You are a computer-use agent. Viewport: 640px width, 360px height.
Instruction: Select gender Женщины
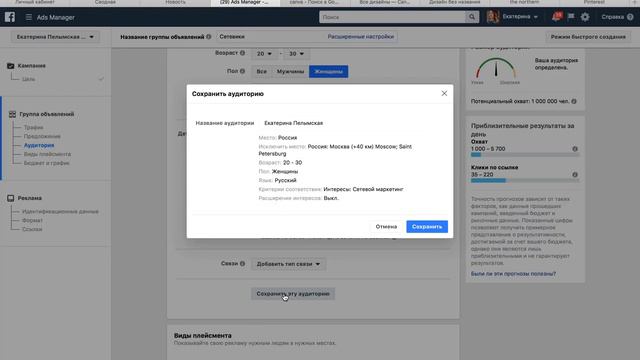(x=329, y=71)
